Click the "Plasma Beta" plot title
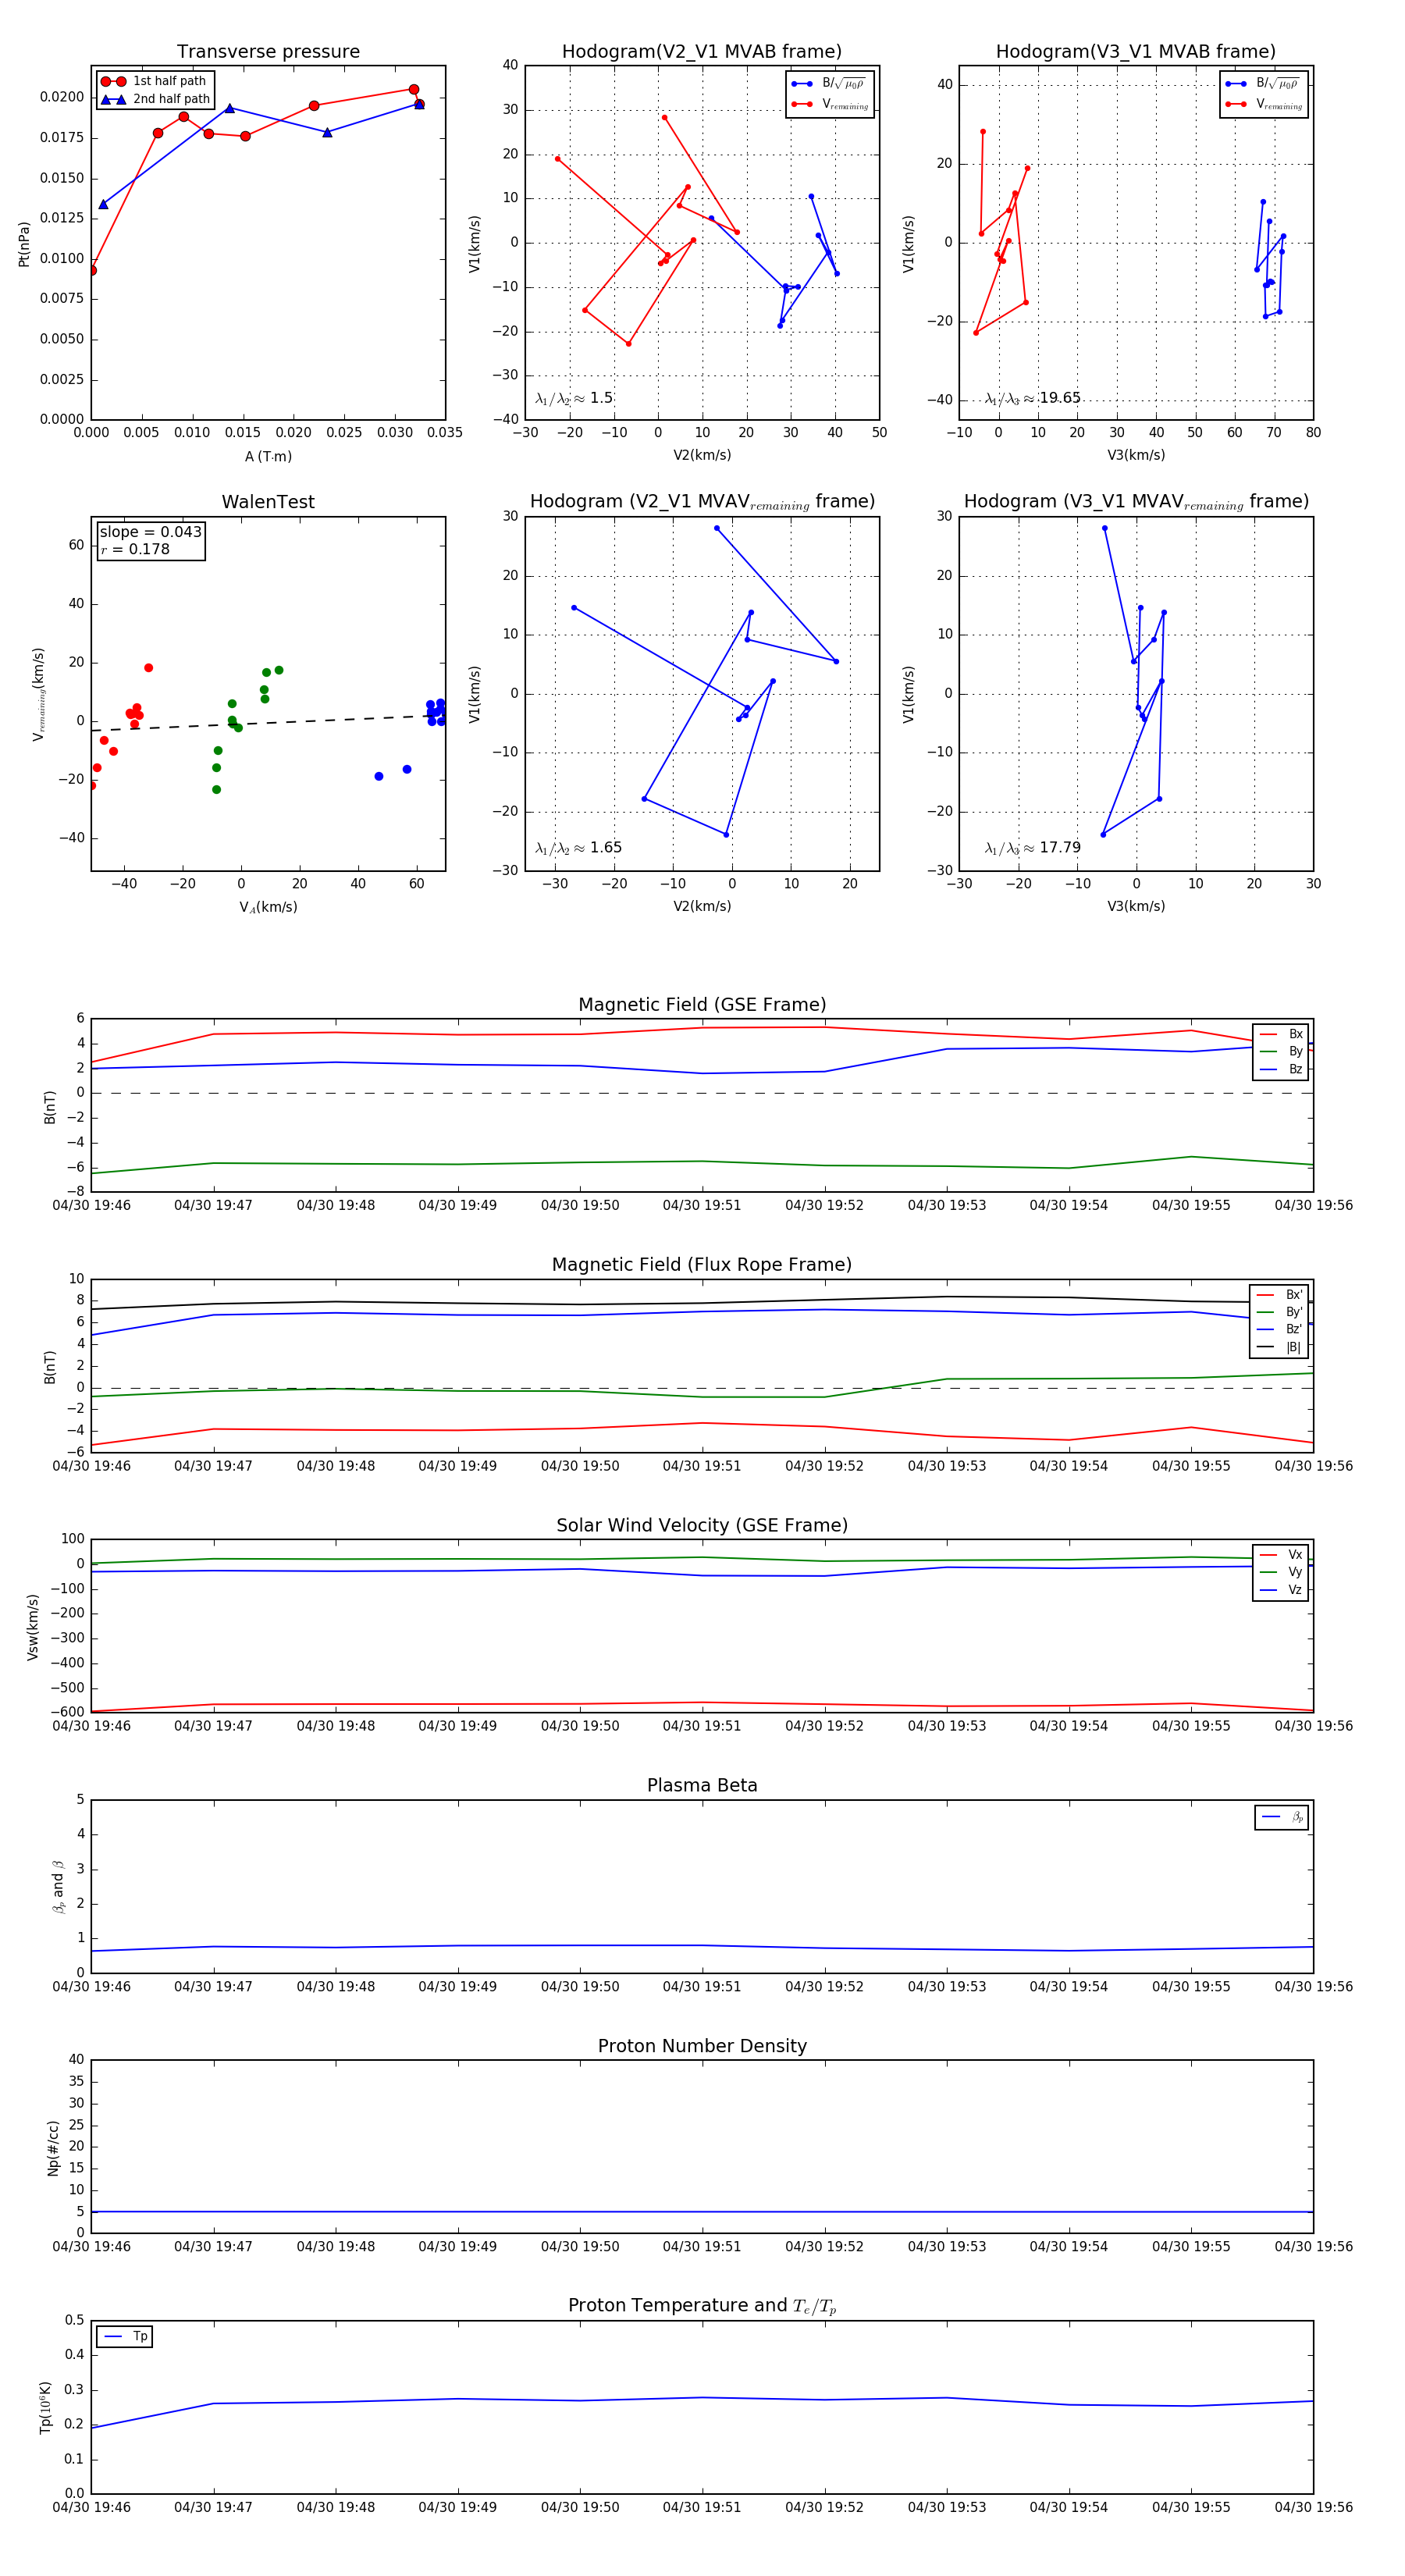1405x2576 pixels. (x=702, y=1785)
